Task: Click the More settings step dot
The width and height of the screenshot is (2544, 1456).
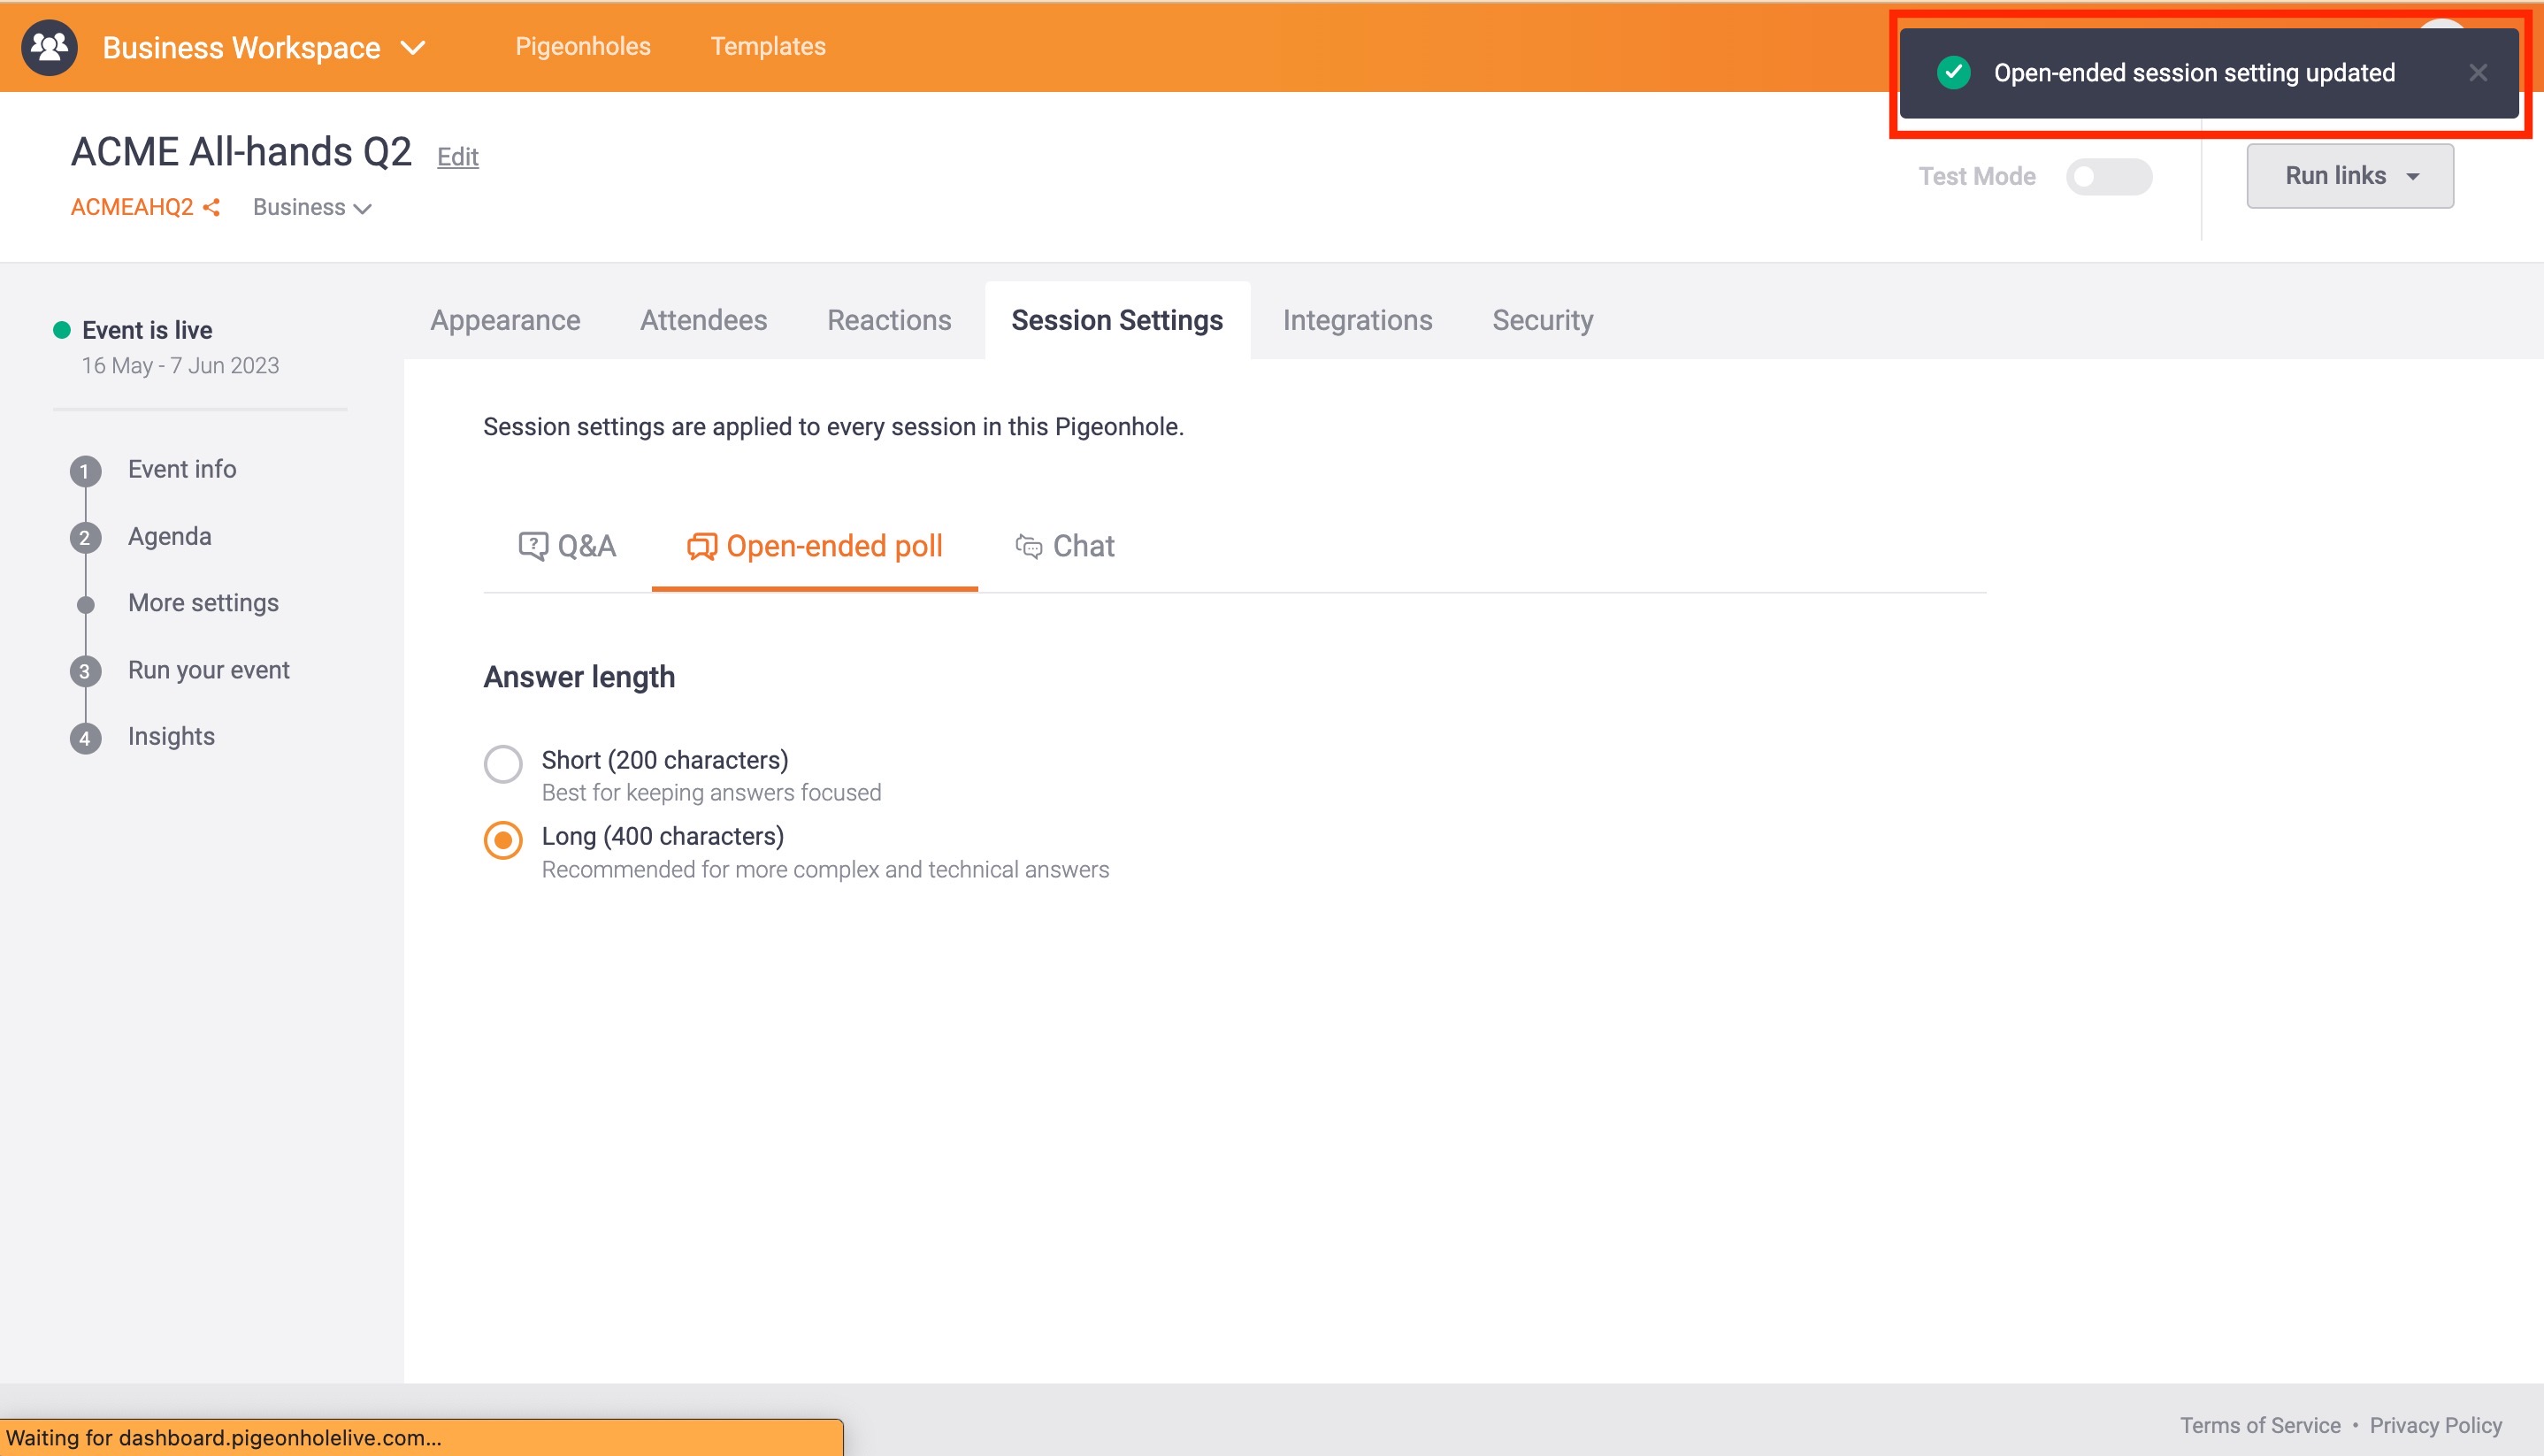Action: pyautogui.click(x=85, y=604)
